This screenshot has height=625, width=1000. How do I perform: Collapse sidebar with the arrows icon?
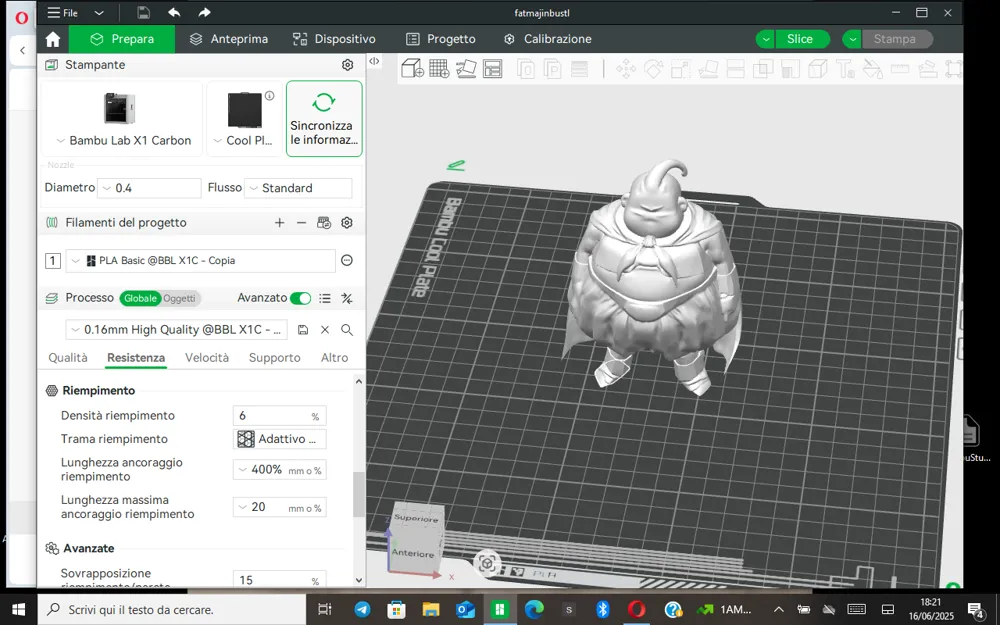[x=374, y=61]
